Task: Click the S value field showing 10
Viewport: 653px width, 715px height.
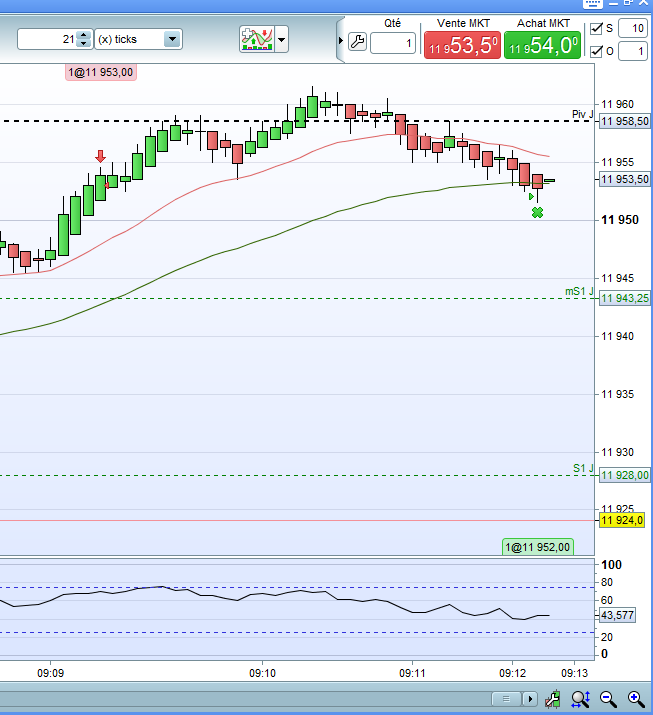Action: [633, 28]
